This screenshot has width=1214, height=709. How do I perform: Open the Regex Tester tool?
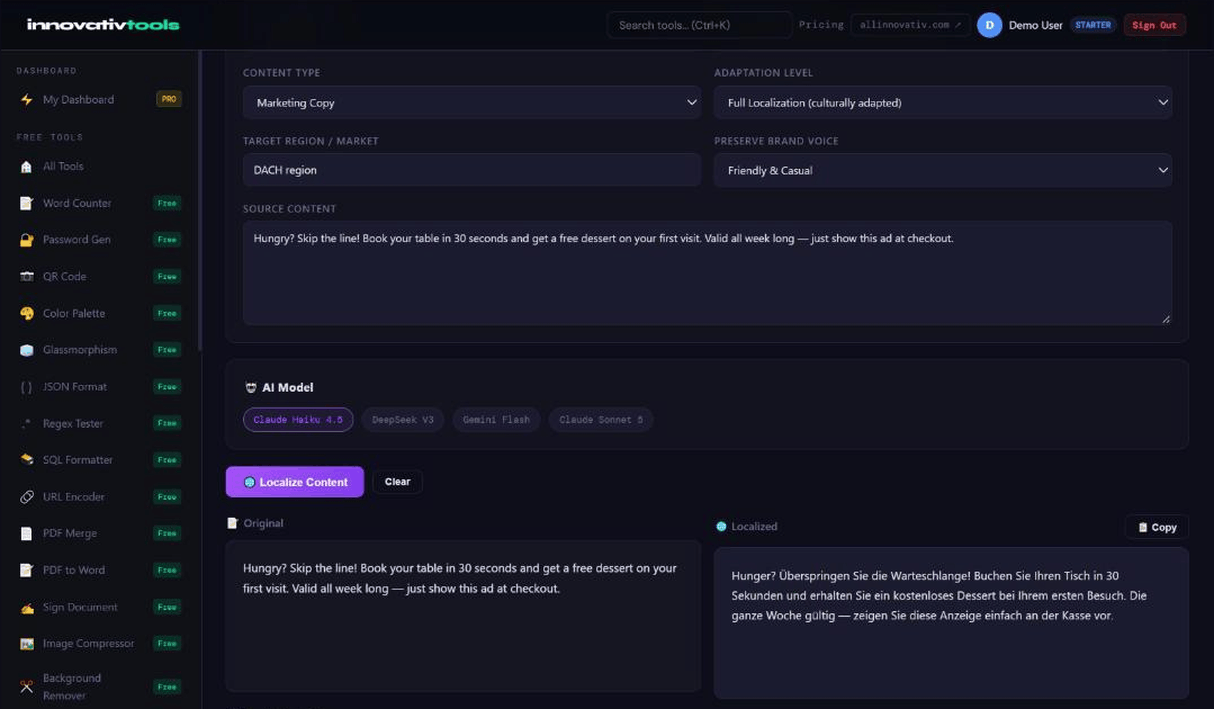point(100,424)
